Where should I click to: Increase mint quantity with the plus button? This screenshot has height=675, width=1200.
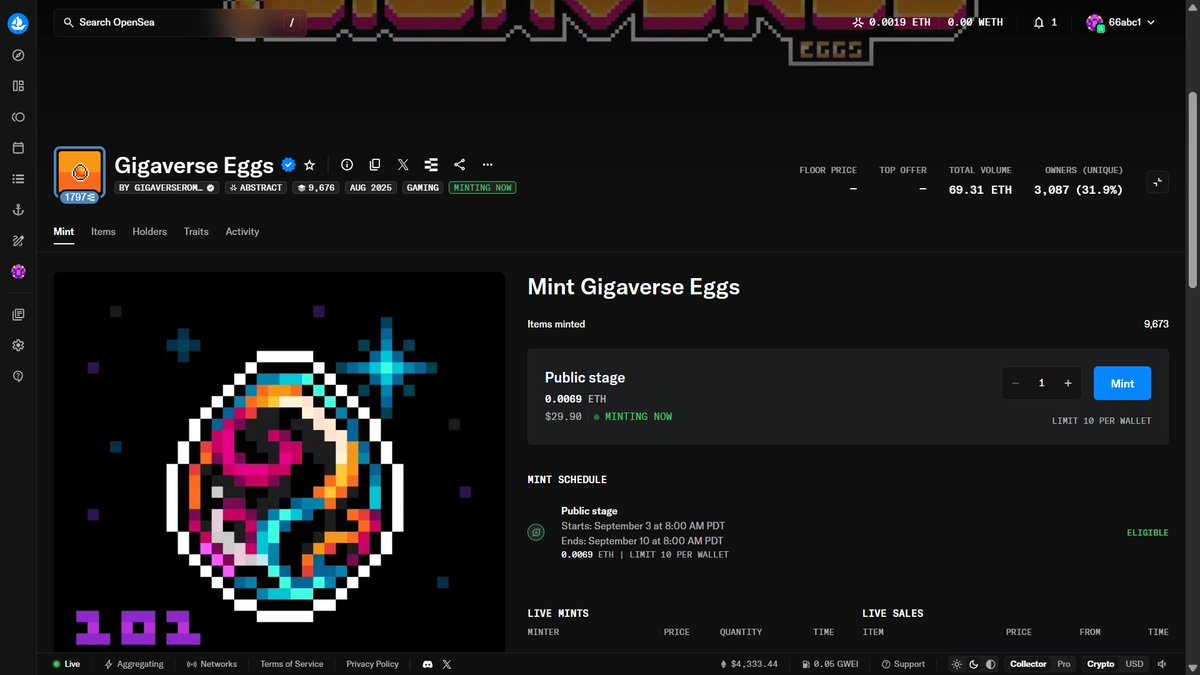(1068, 383)
